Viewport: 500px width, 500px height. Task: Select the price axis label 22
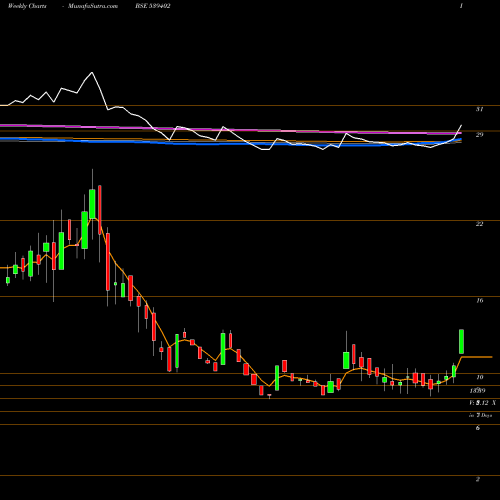click(x=479, y=224)
